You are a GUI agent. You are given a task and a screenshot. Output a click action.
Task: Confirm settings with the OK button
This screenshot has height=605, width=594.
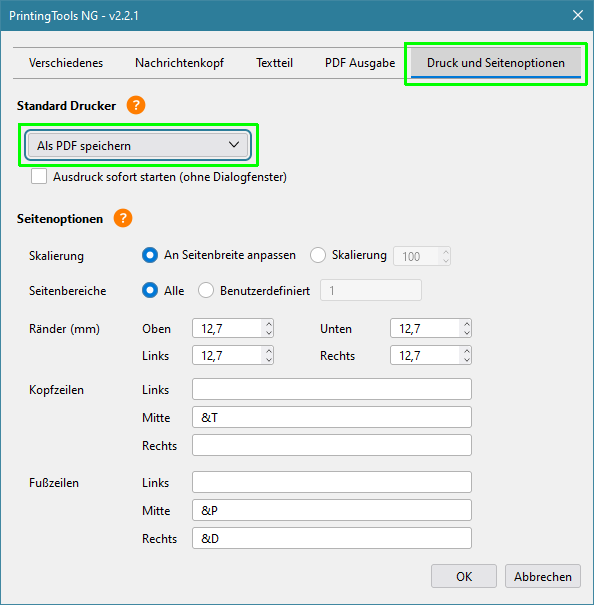[464, 576]
